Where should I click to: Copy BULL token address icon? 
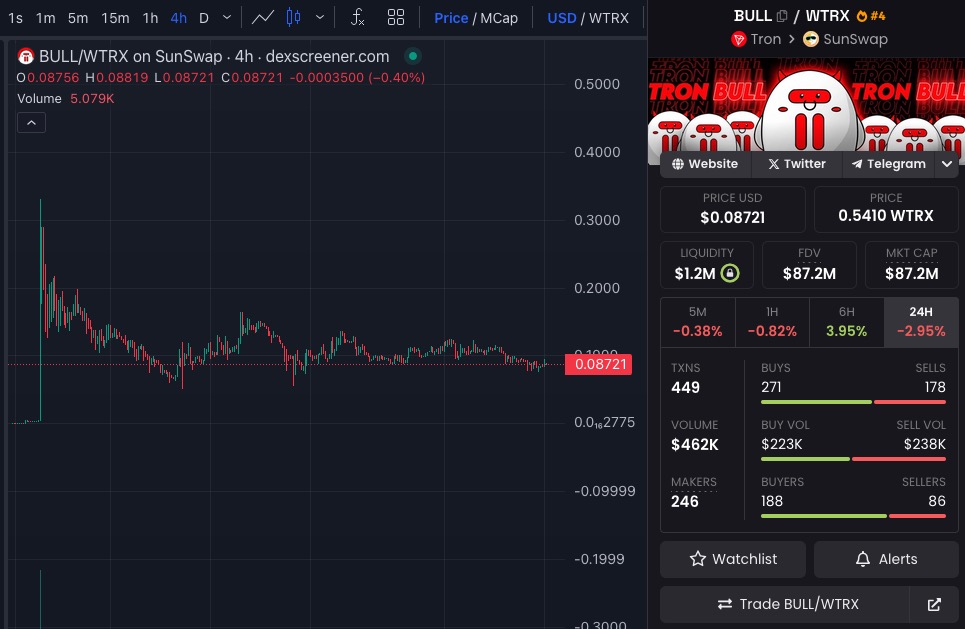pyautogui.click(x=782, y=16)
